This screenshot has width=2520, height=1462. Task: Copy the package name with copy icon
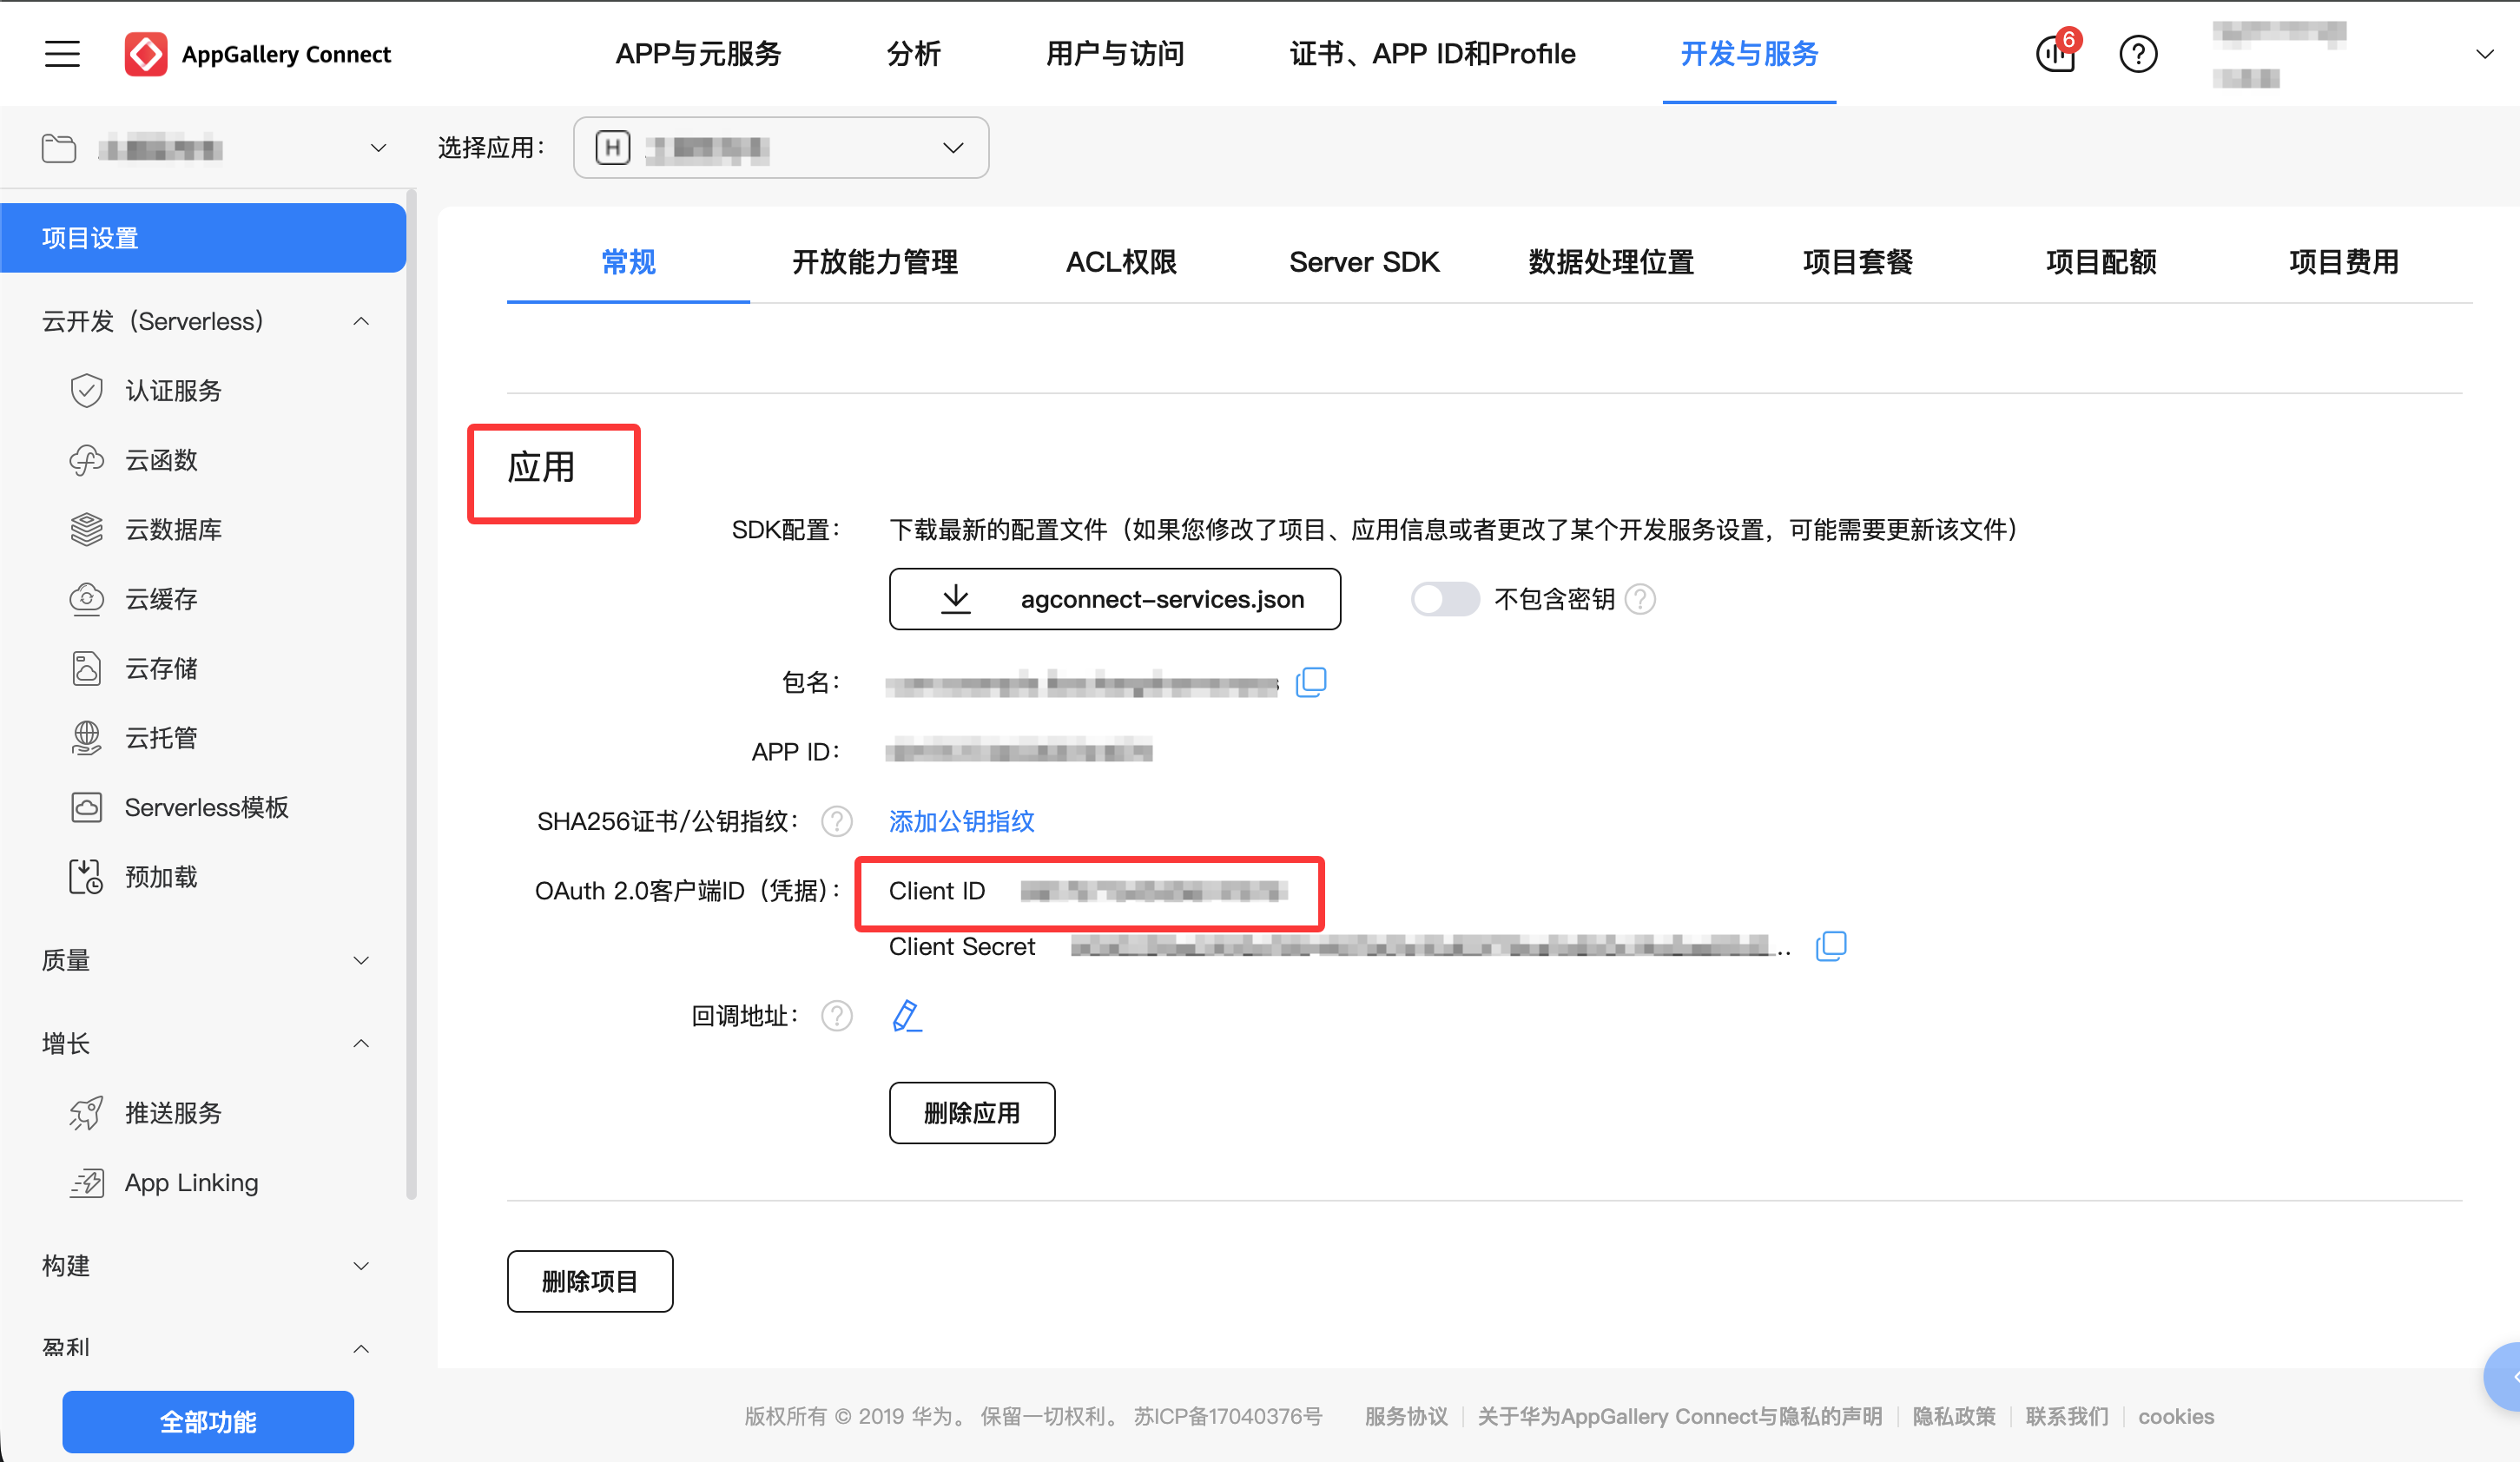click(1310, 683)
